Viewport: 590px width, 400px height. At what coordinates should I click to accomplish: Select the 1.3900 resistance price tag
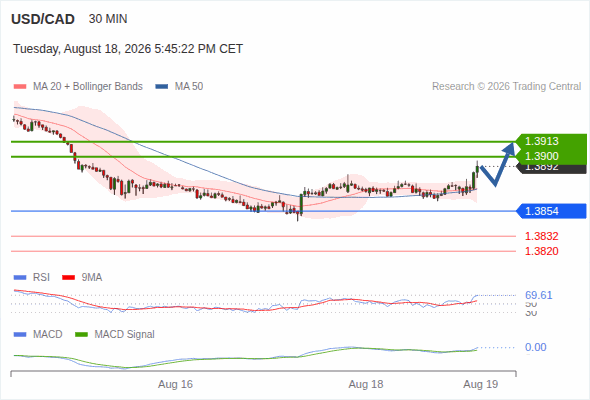[x=551, y=156]
